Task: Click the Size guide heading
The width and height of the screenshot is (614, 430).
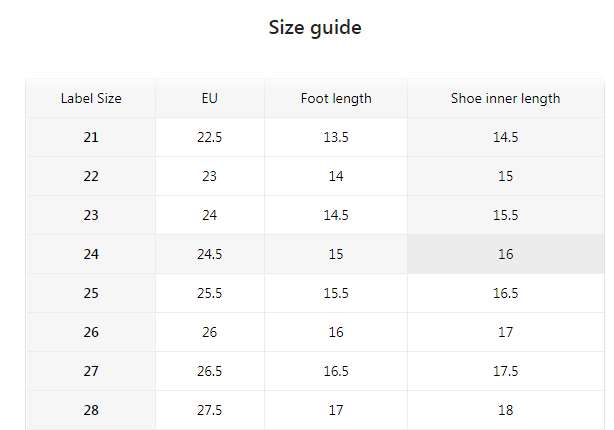Action: coord(315,28)
